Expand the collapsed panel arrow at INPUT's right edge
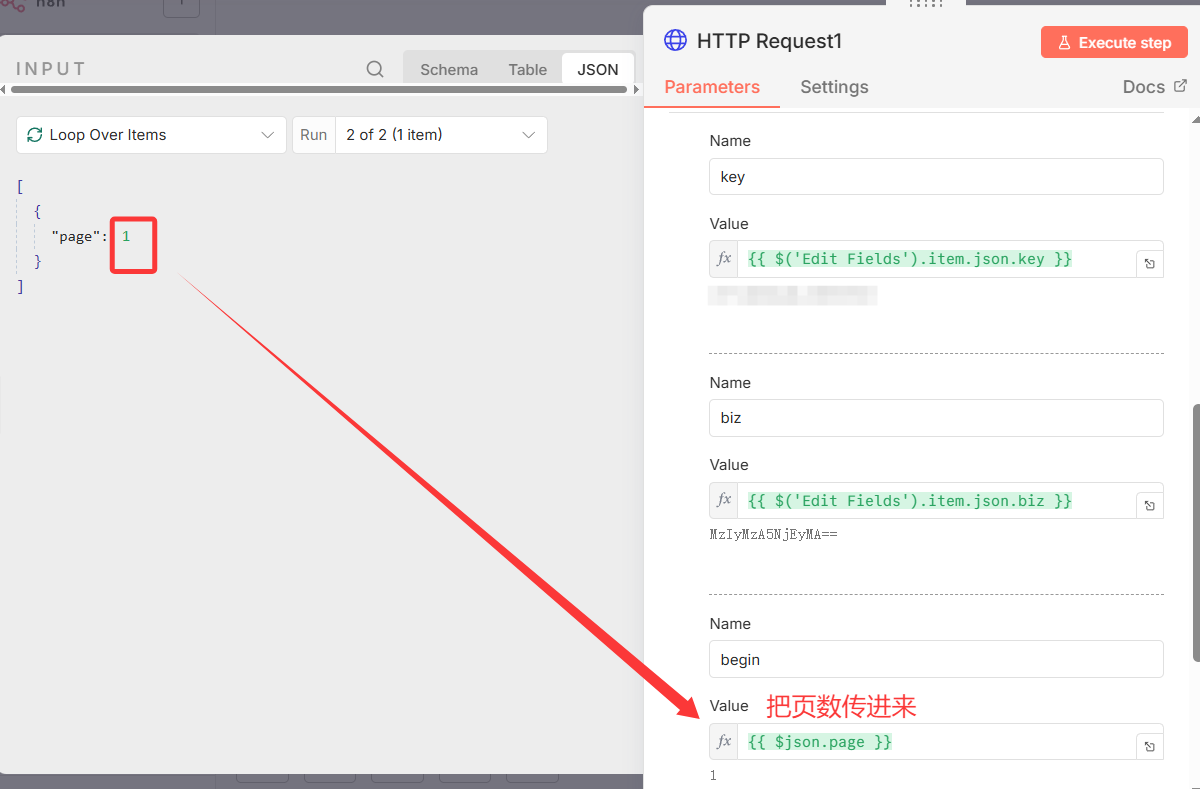This screenshot has height=789, width=1200. (637, 88)
